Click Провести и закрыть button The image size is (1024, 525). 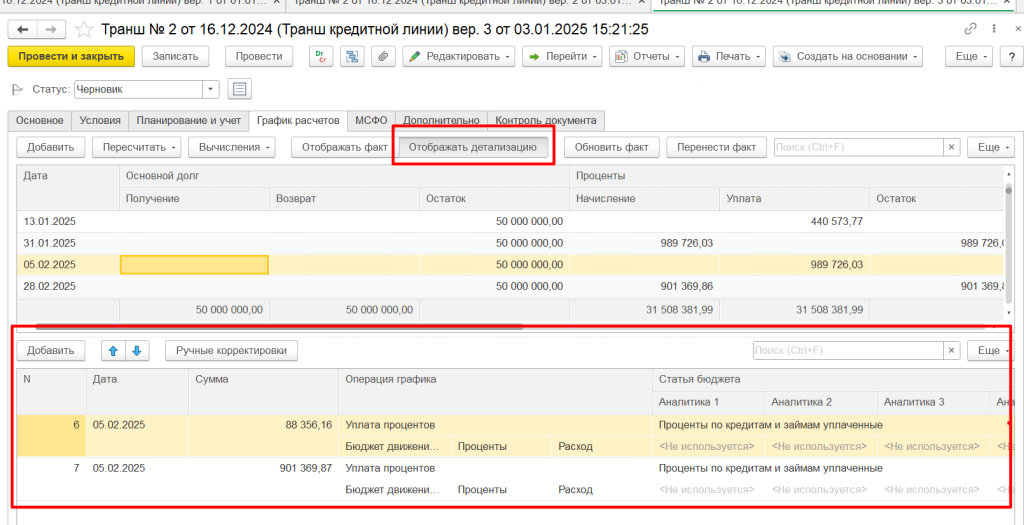coord(71,56)
